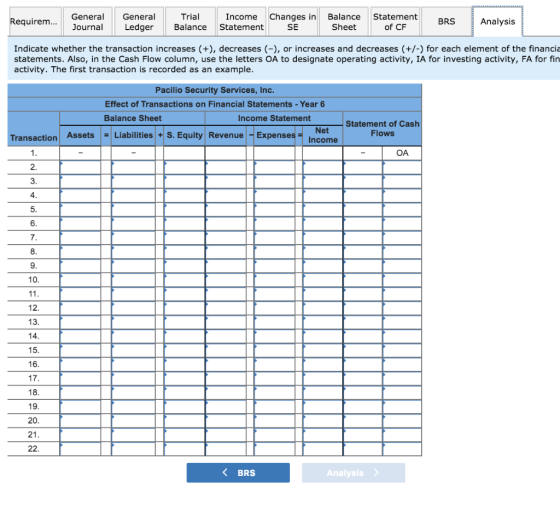Click the Net Income column header
Image resolution: width=560 pixels, height=522 pixels.
click(323, 135)
